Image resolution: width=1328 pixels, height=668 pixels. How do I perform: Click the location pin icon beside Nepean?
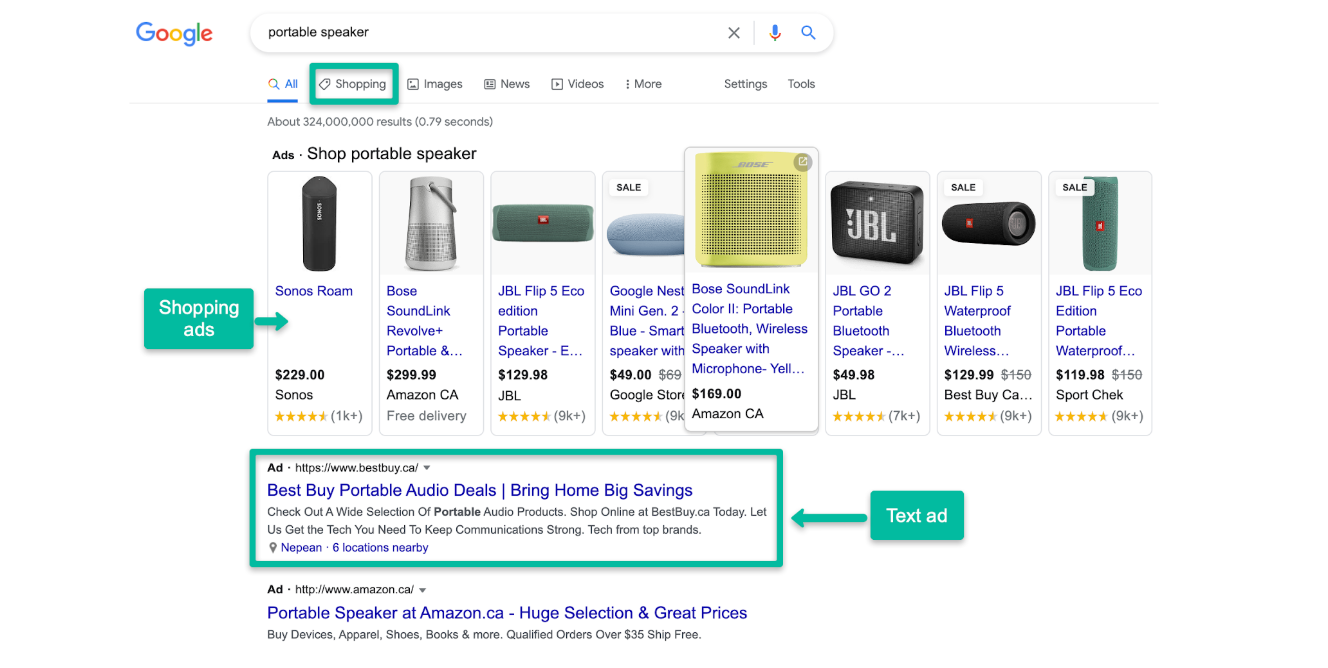[273, 548]
